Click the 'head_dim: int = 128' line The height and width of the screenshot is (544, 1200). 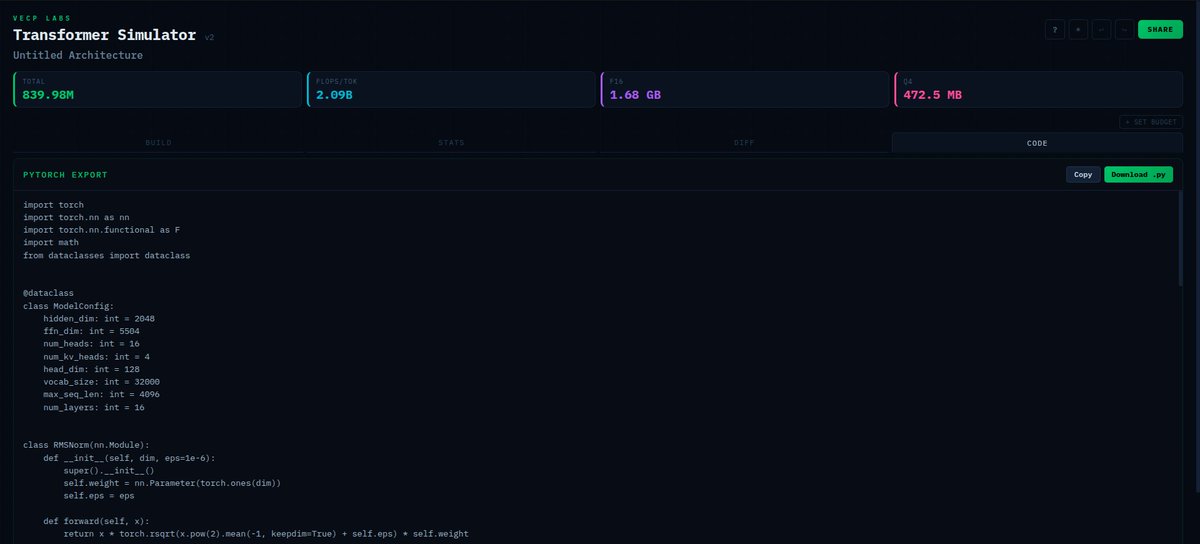[x=91, y=369]
